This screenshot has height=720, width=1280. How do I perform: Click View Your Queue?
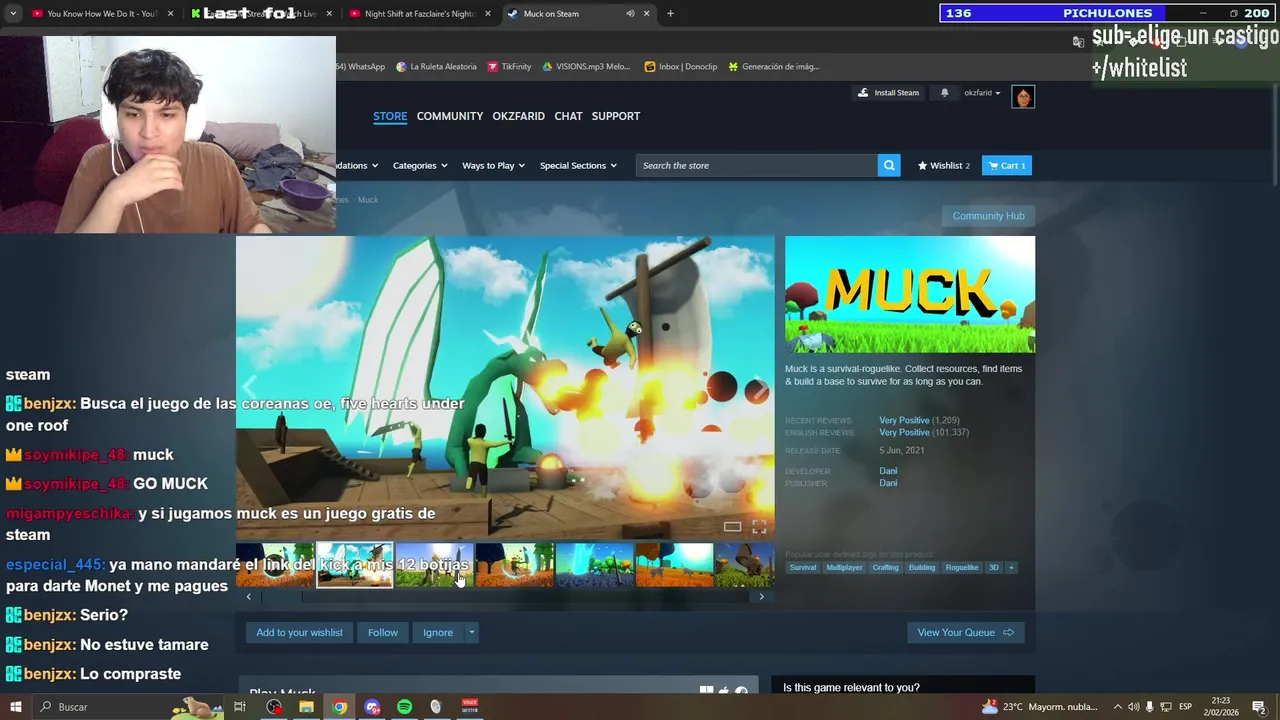[965, 632]
